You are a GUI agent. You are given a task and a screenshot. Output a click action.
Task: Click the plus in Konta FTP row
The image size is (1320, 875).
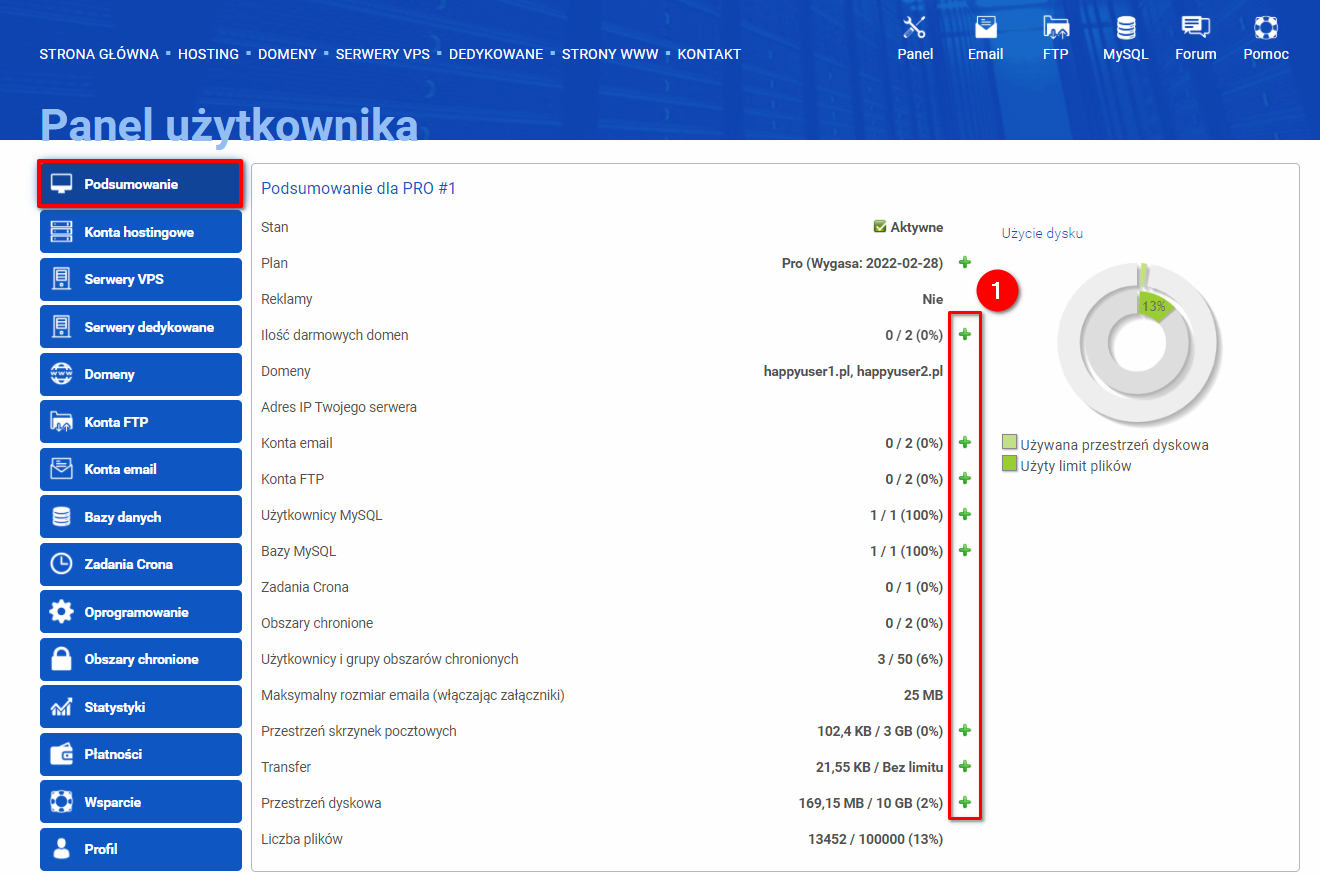point(965,478)
